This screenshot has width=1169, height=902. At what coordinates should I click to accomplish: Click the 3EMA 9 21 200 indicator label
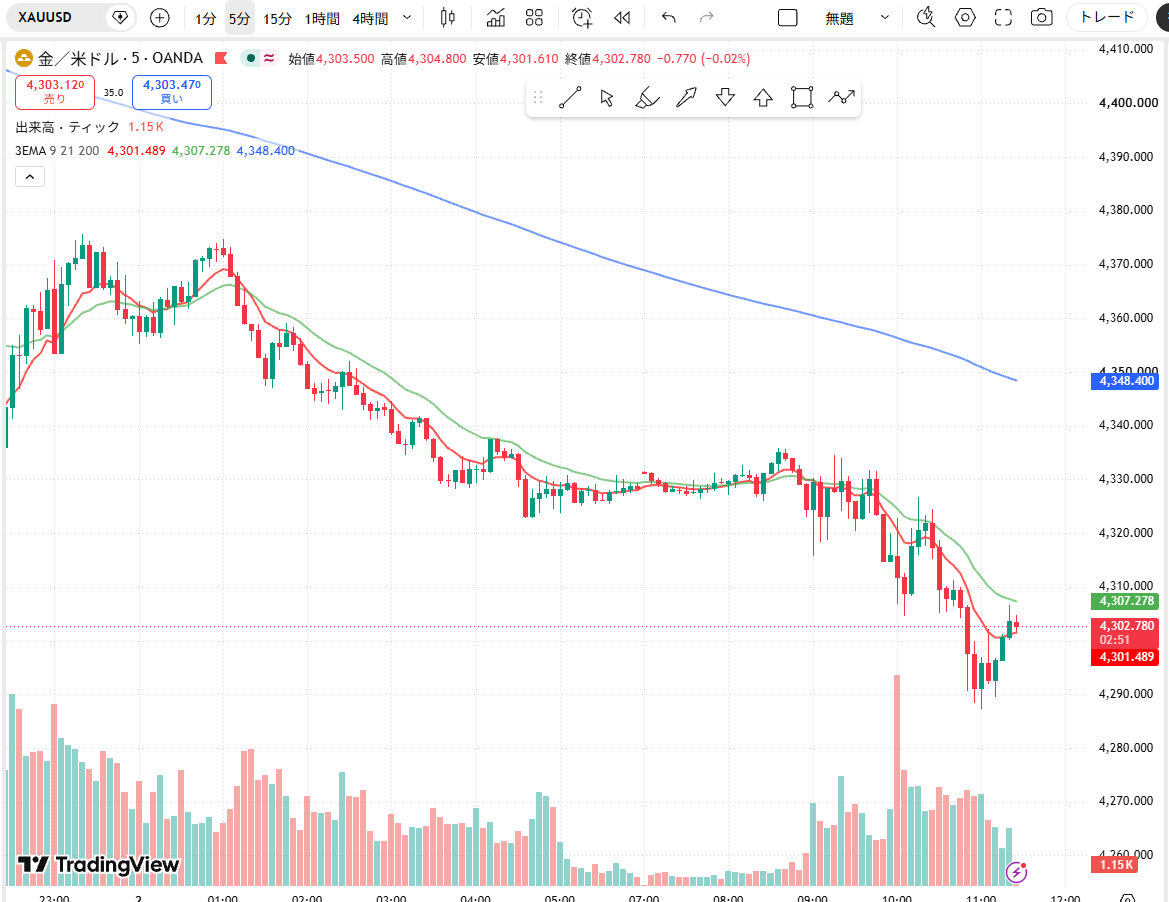click(57, 151)
